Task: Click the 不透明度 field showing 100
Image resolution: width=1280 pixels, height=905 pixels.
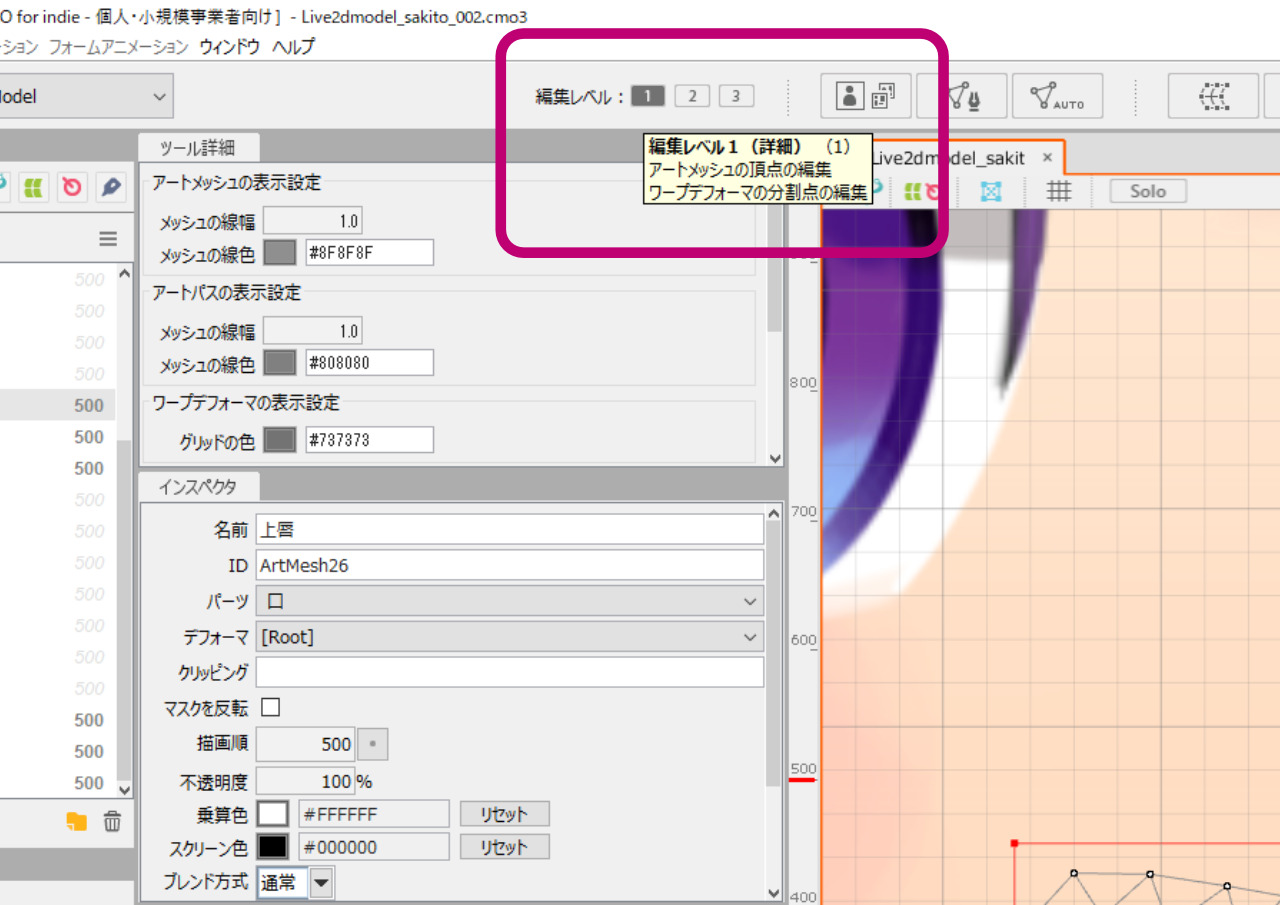Action: [305, 781]
